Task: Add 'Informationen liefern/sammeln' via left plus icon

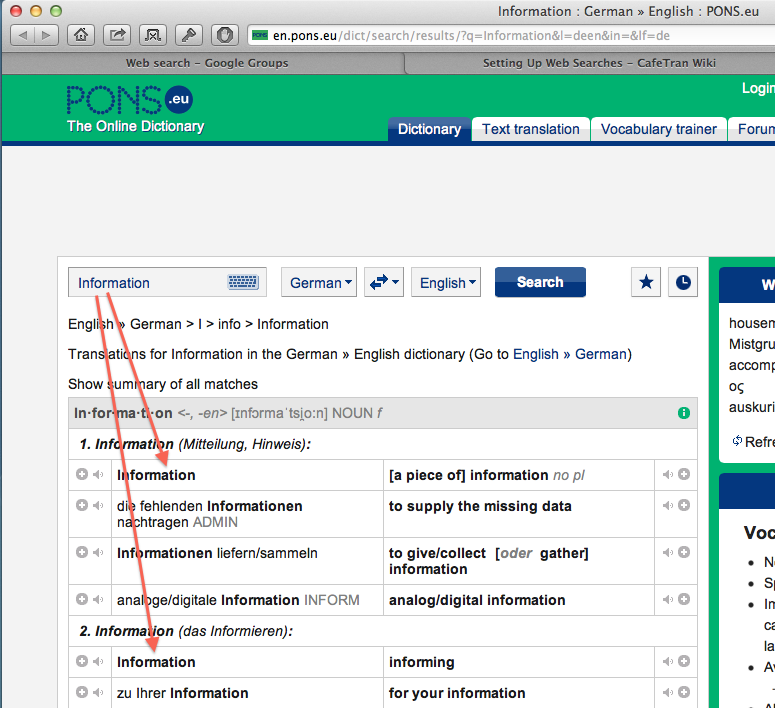Action: [x=82, y=553]
